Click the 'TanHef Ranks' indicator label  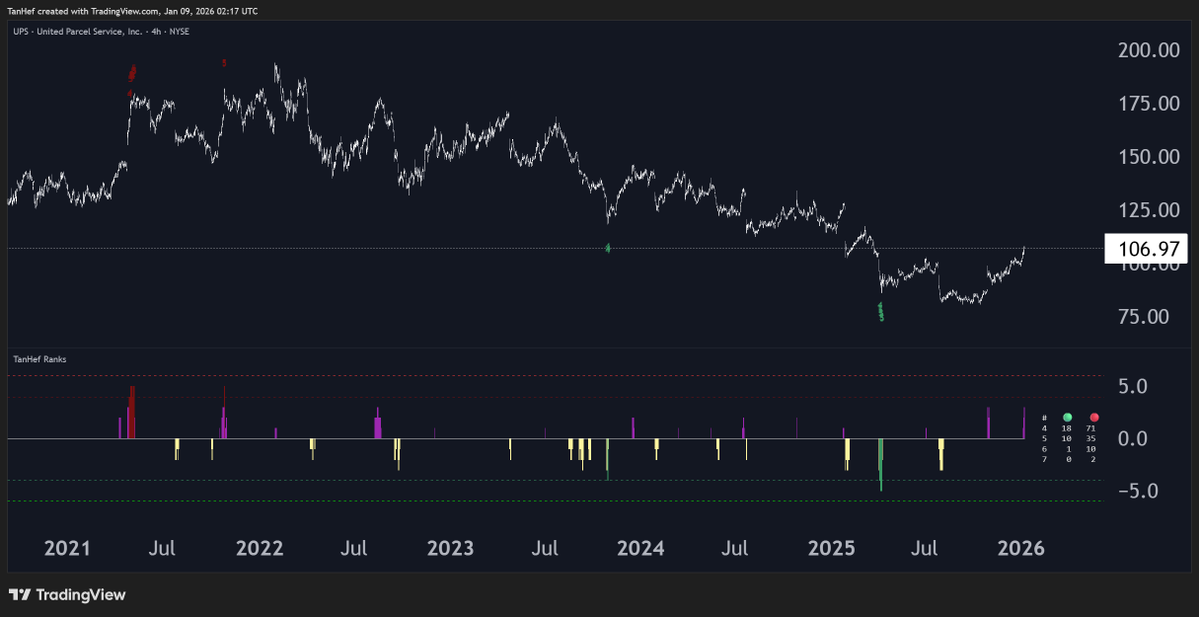click(x=39, y=359)
